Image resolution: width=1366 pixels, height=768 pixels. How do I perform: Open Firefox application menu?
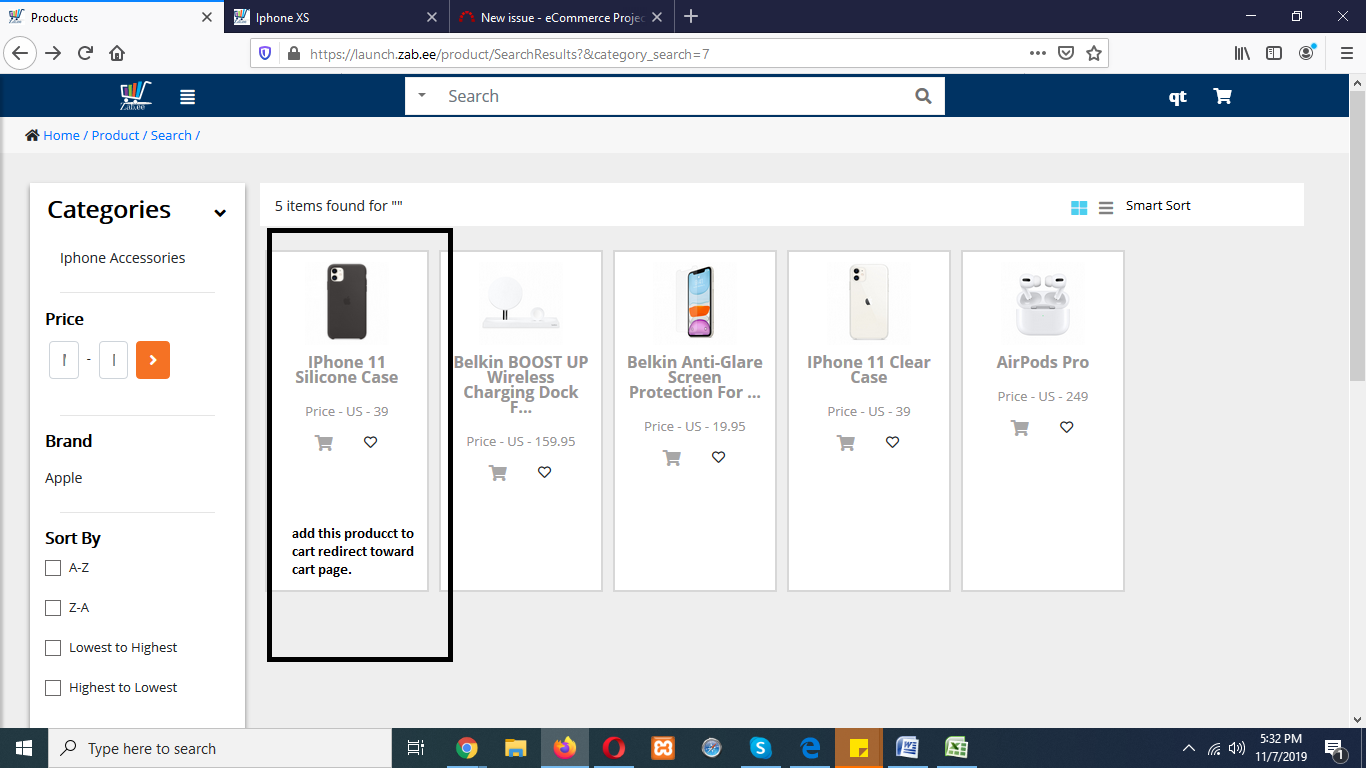1345,53
